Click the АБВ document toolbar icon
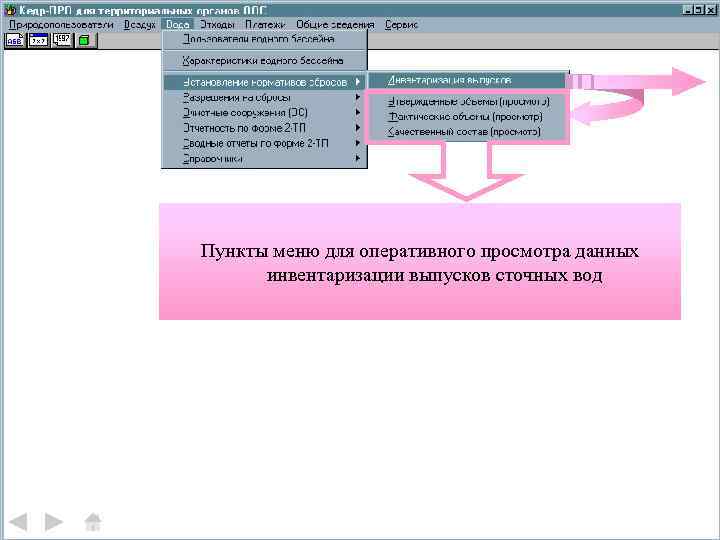Viewport: 720px width, 540px height. pyautogui.click(x=15, y=40)
